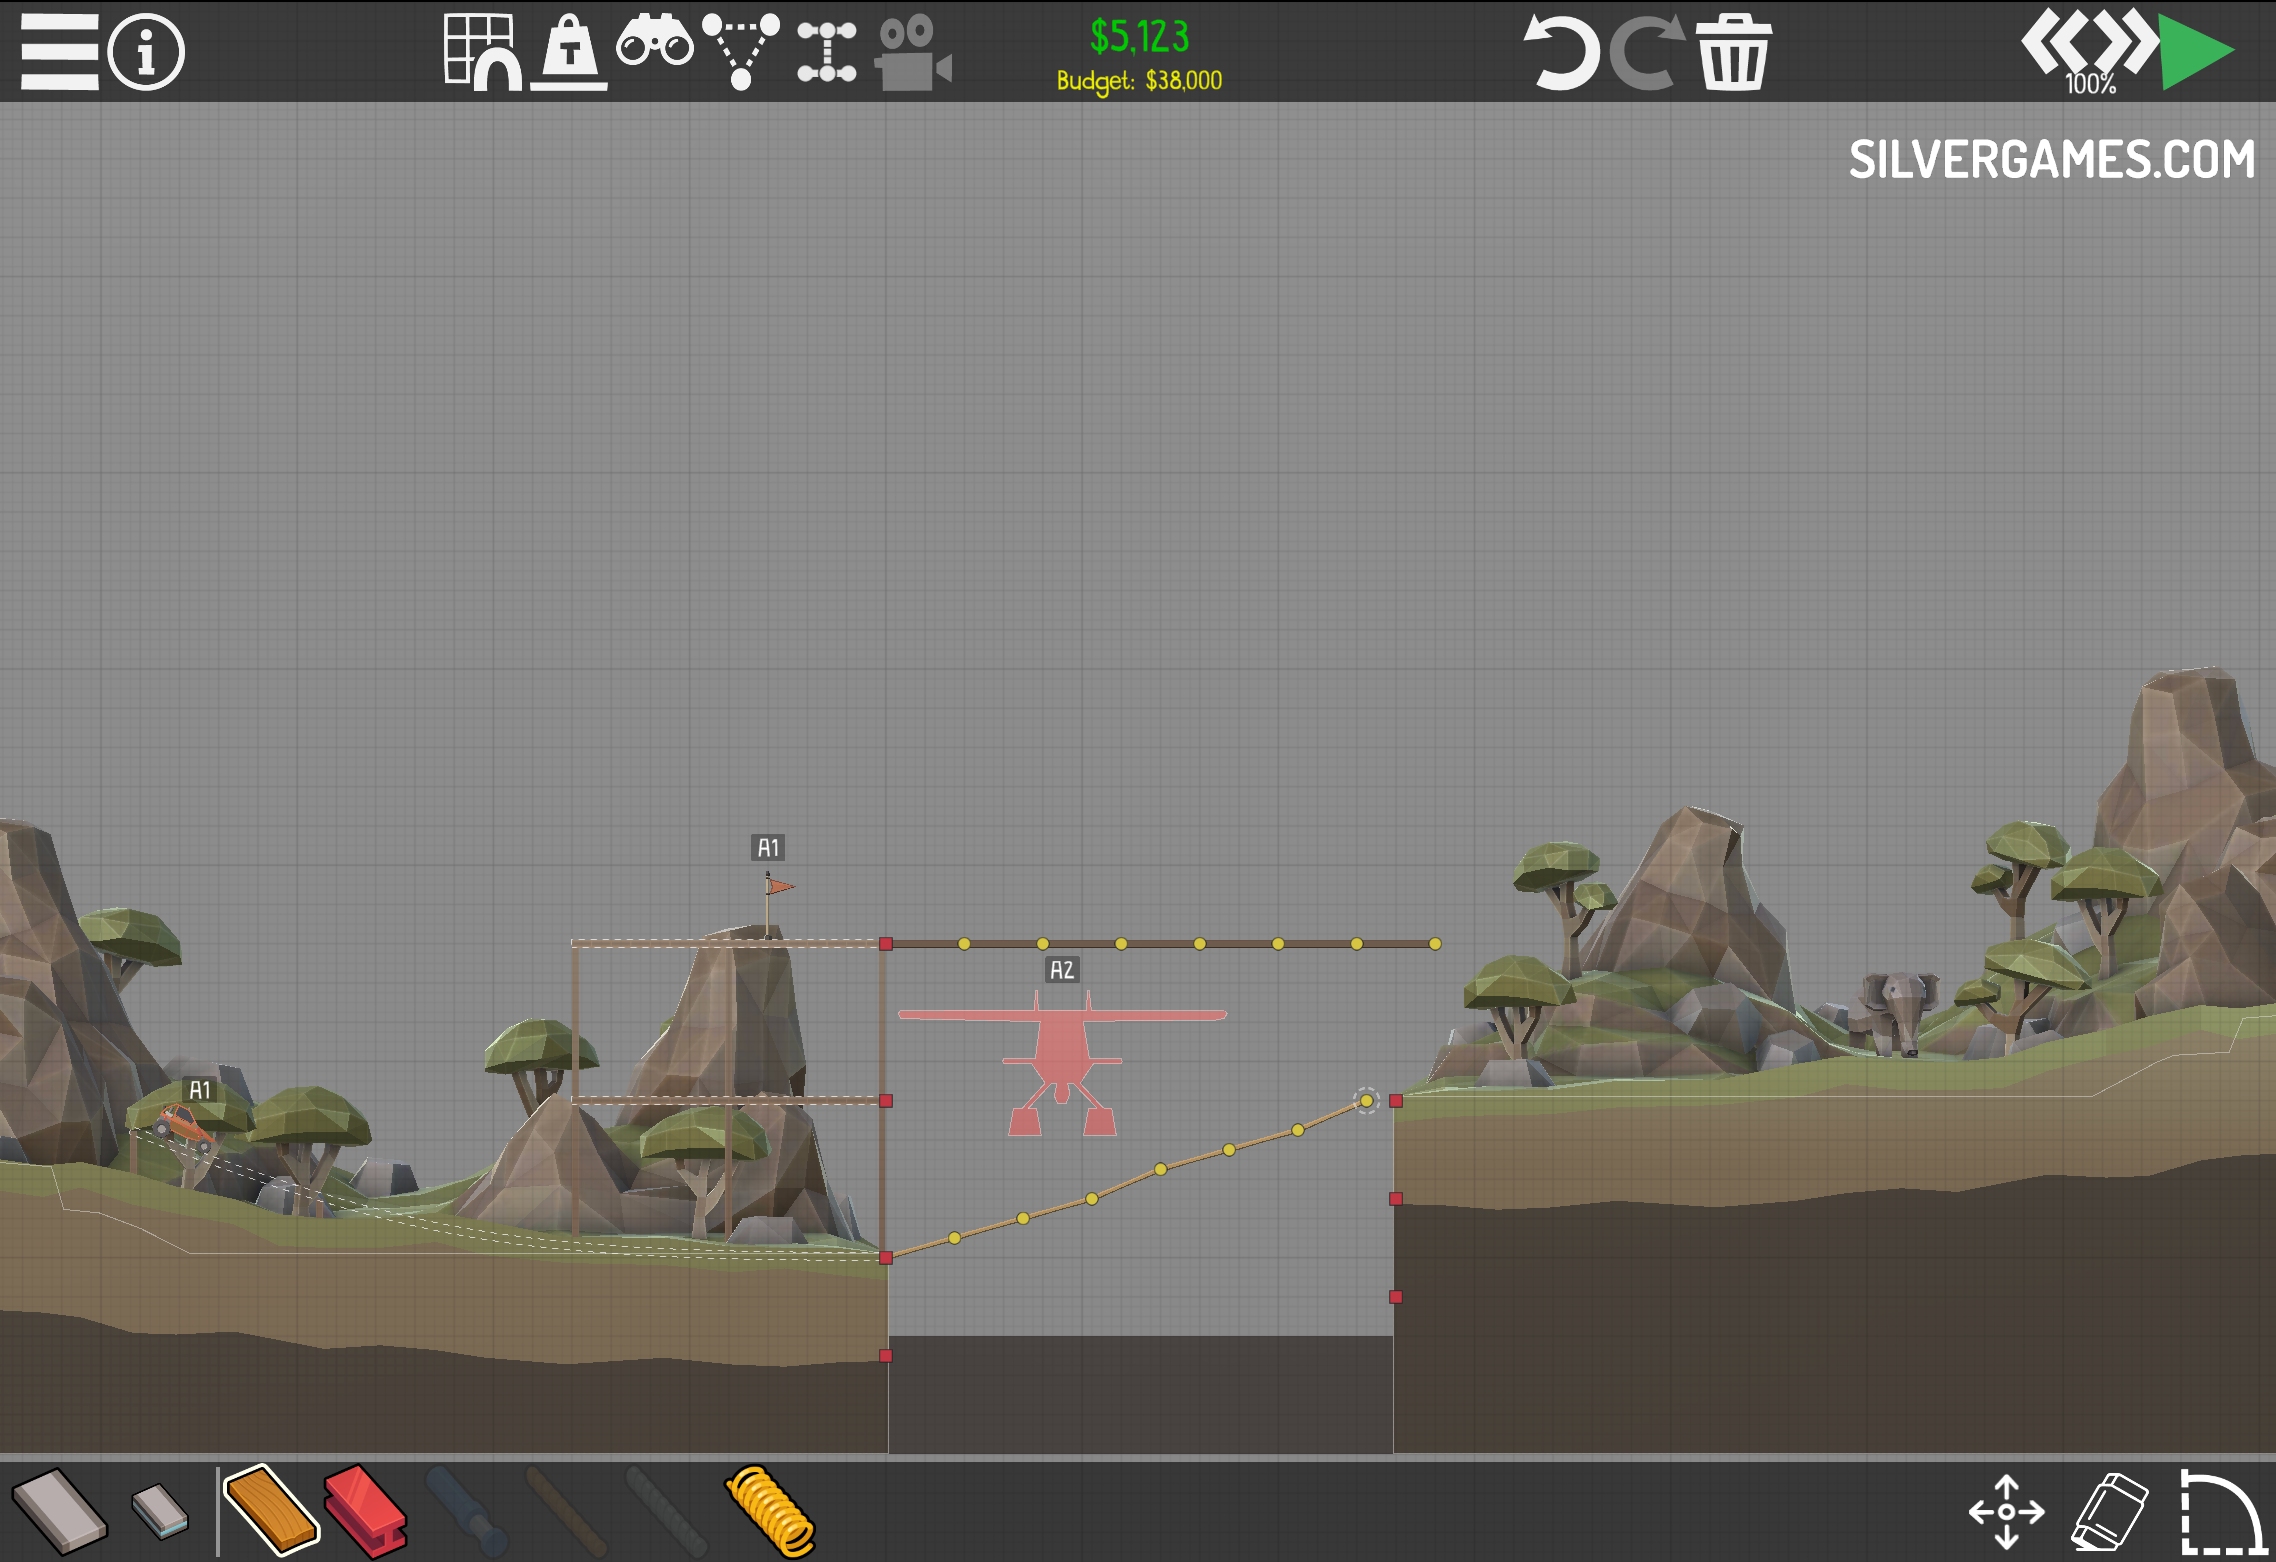Viewport: 2276px width, 1562px height.
Task: Select the wood material
Action: pyautogui.click(x=270, y=1511)
